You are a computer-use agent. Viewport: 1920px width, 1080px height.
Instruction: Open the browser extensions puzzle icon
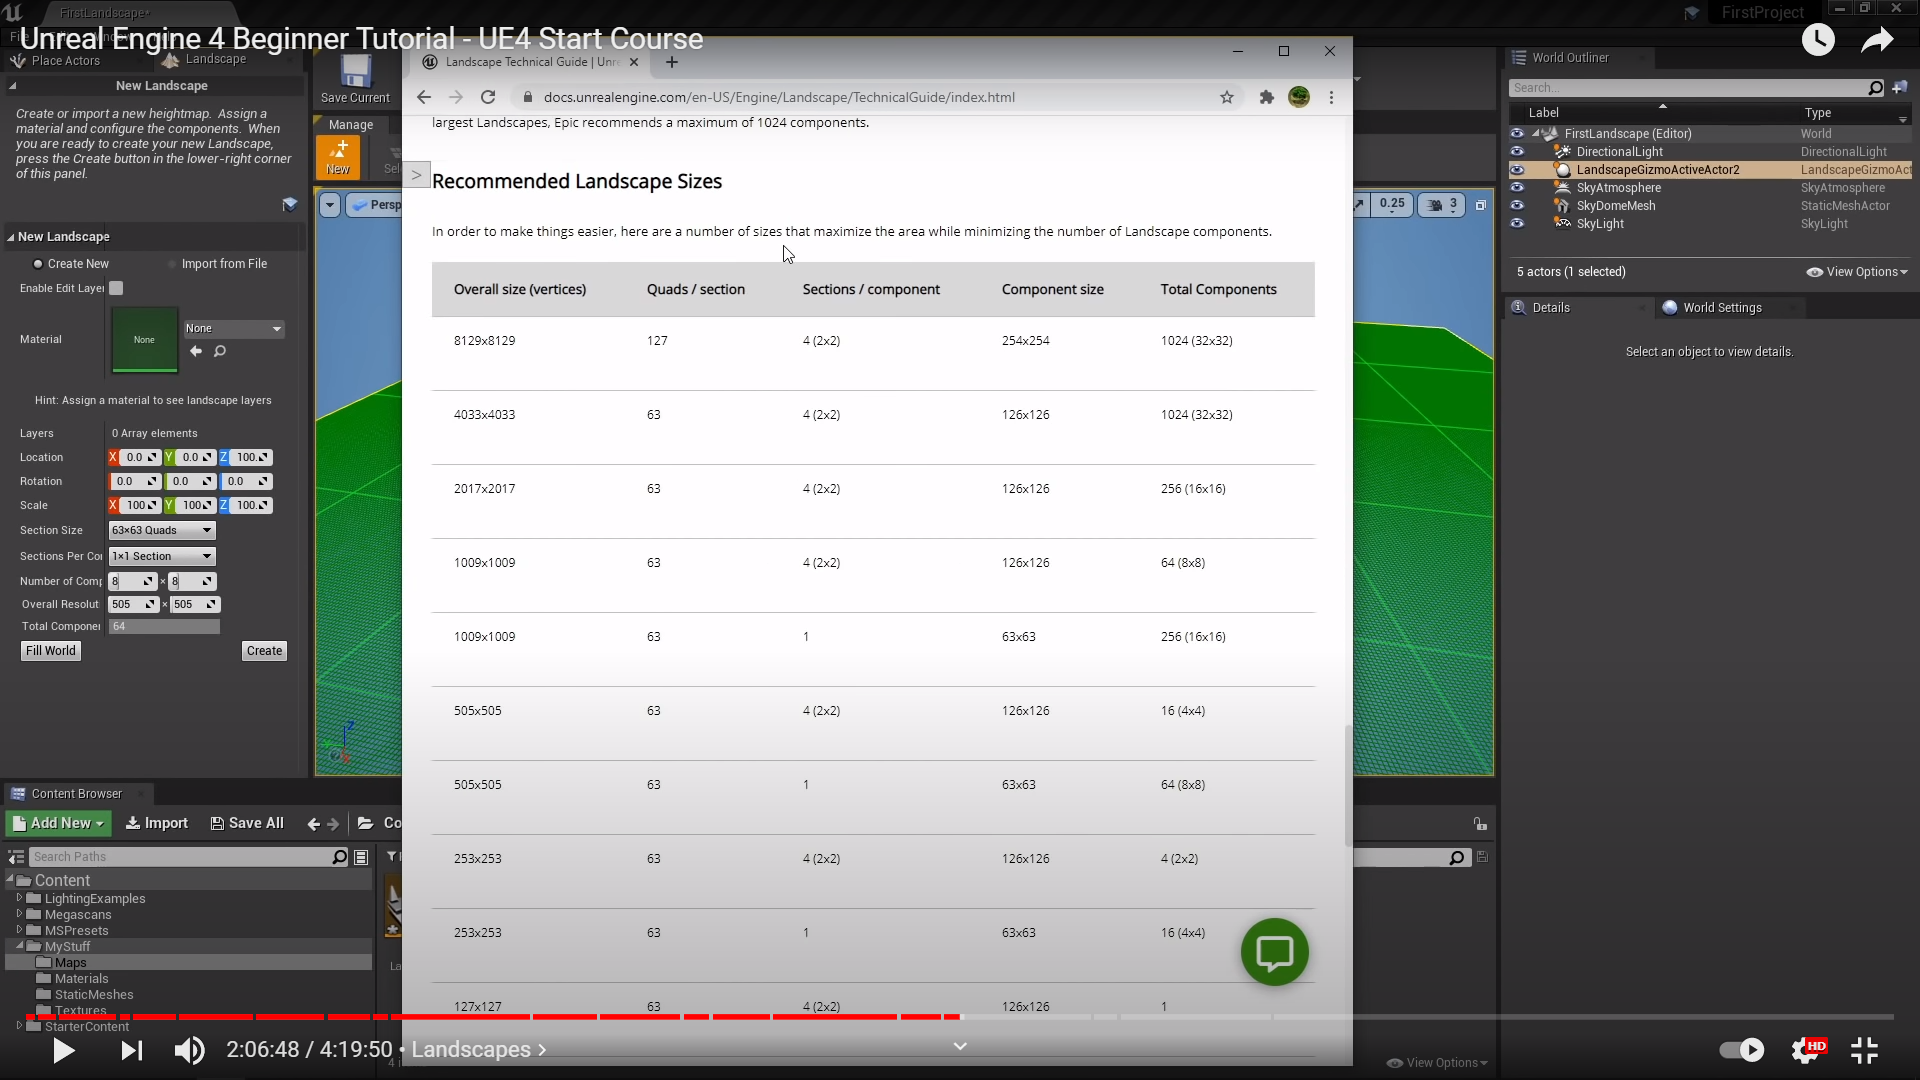tap(1266, 97)
